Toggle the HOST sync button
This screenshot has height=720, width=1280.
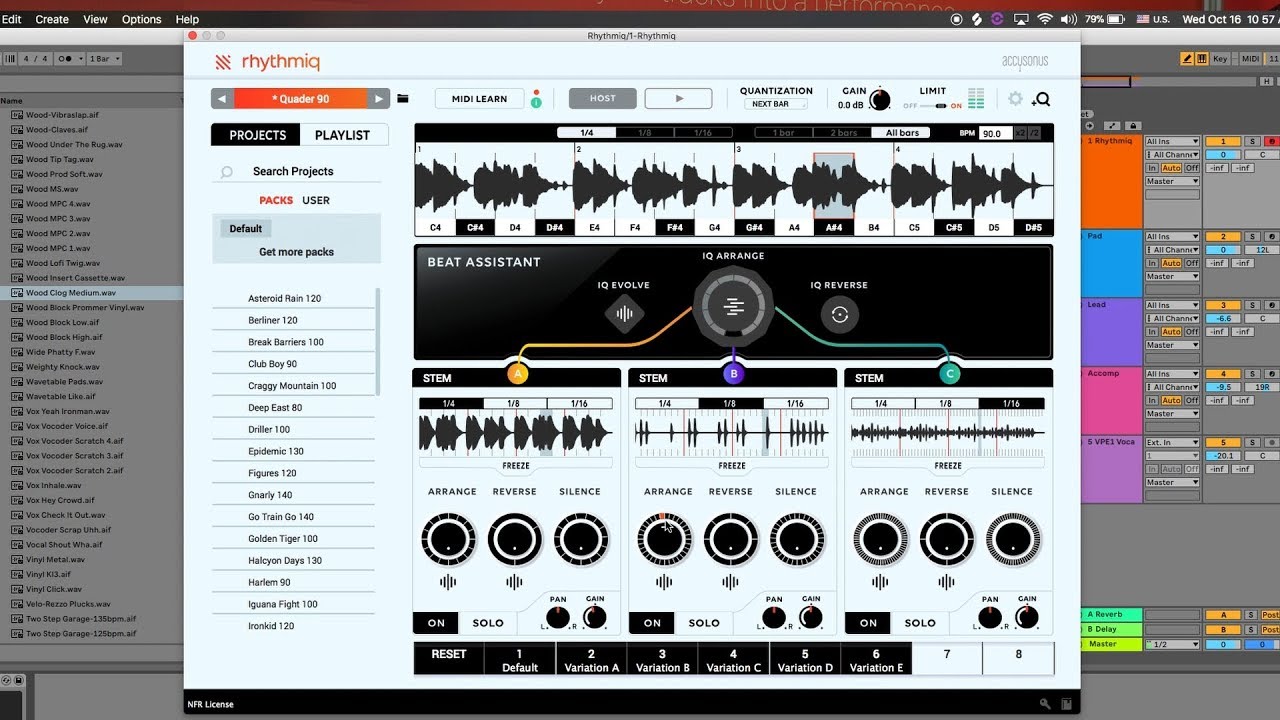(603, 98)
